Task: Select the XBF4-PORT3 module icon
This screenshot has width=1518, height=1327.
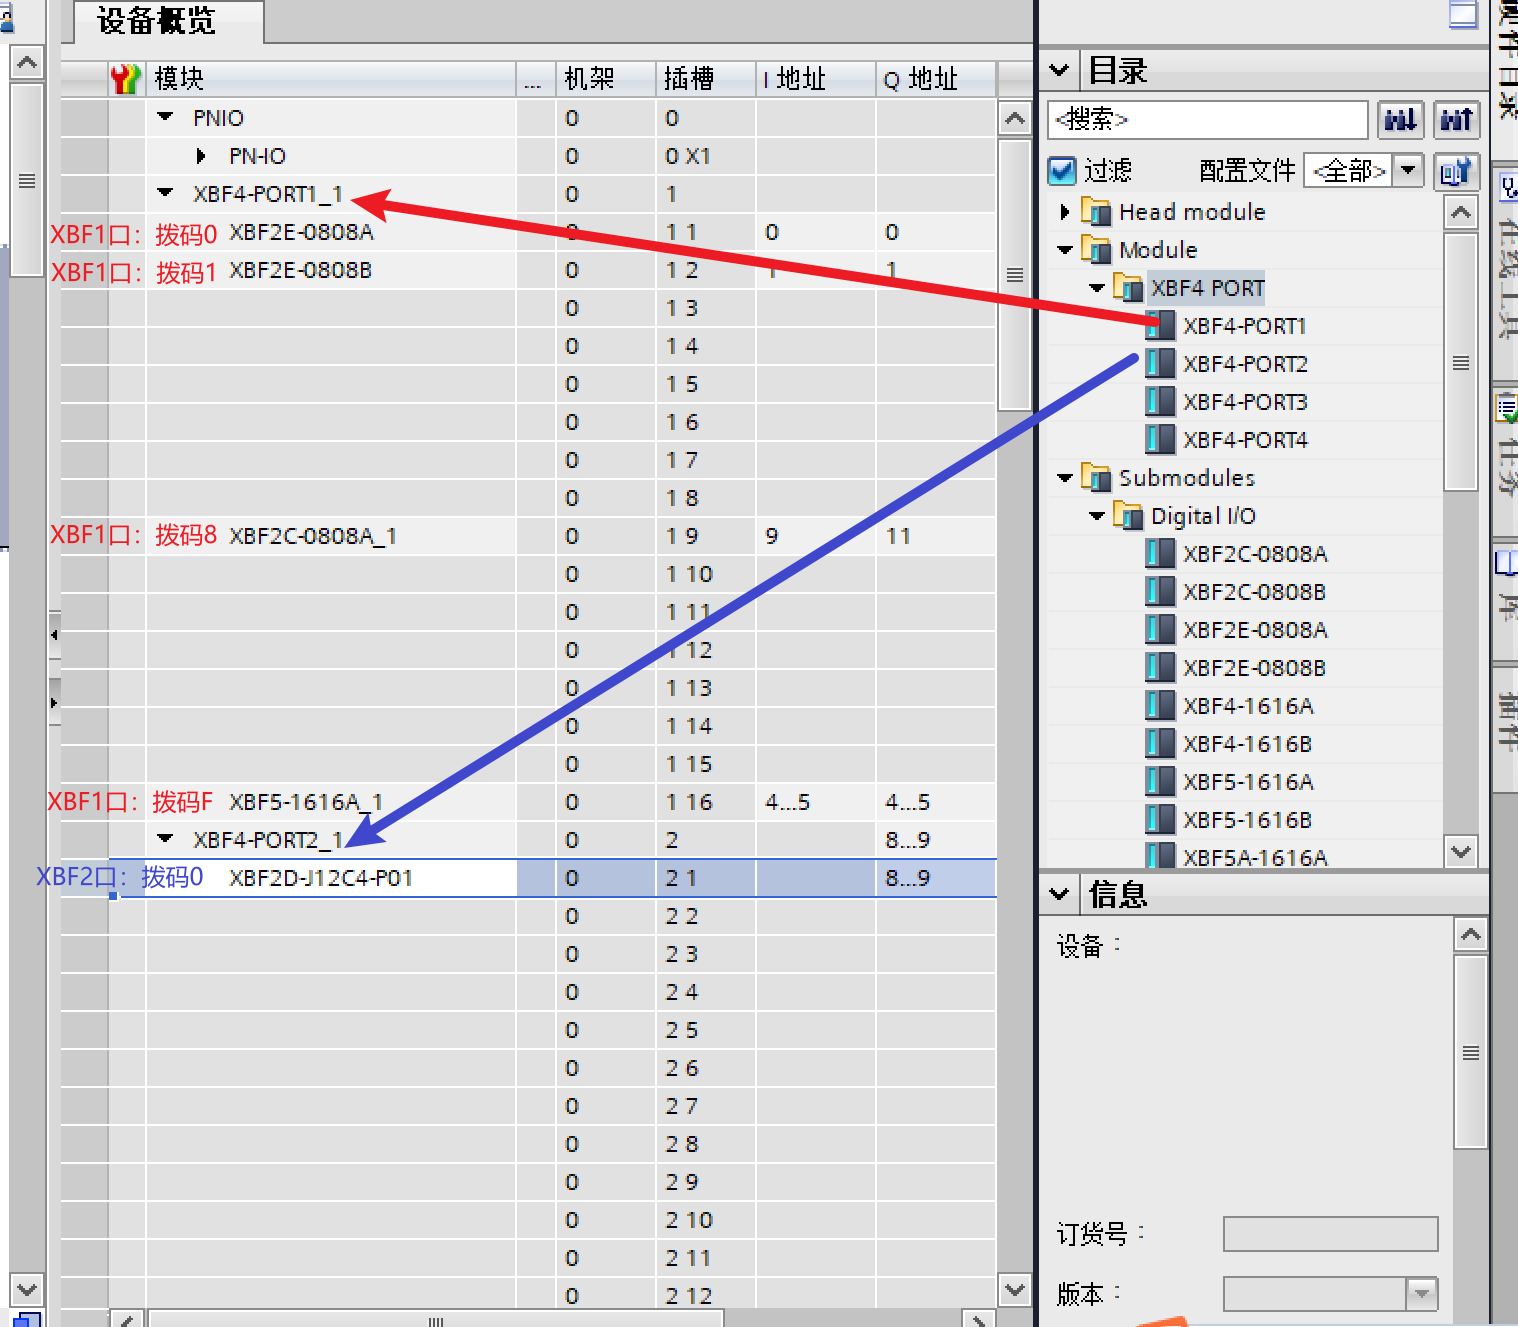Action: (1160, 402)
